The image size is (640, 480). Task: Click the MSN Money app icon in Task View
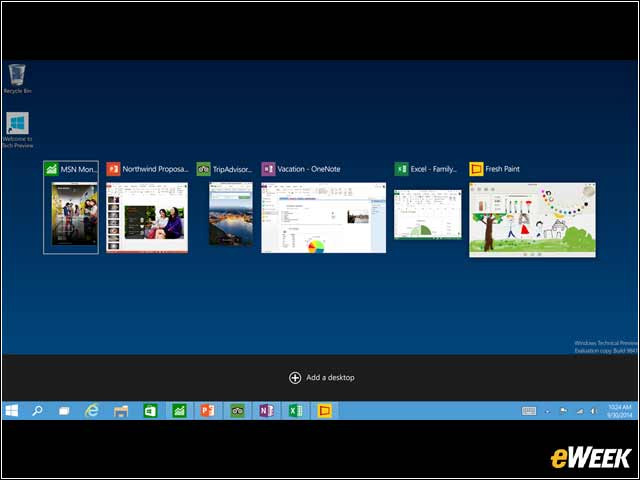(51, 169)
